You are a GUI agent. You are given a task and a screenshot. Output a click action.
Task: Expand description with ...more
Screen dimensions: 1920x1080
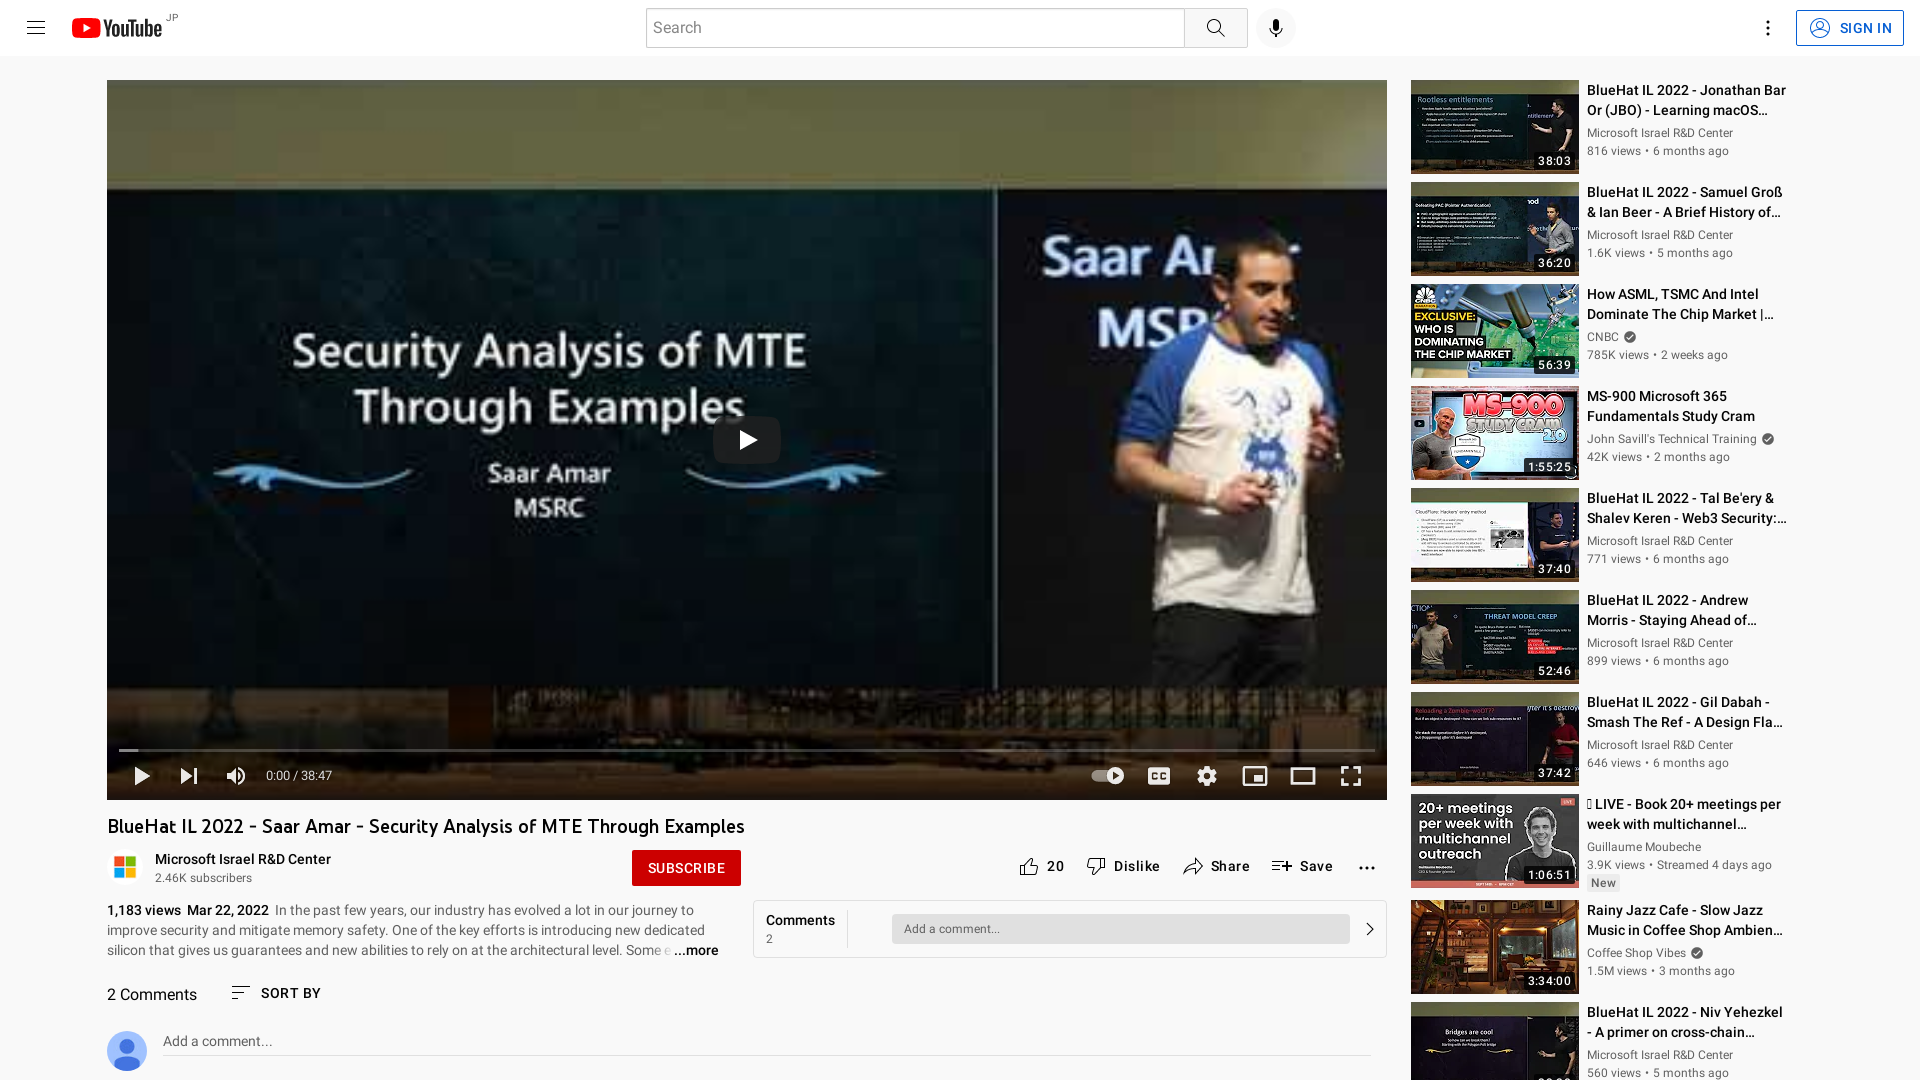(696, 951)
